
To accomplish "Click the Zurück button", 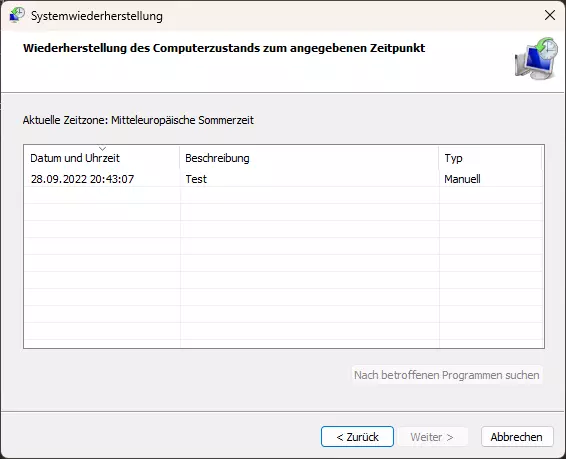I will click(x=357, y=437).
